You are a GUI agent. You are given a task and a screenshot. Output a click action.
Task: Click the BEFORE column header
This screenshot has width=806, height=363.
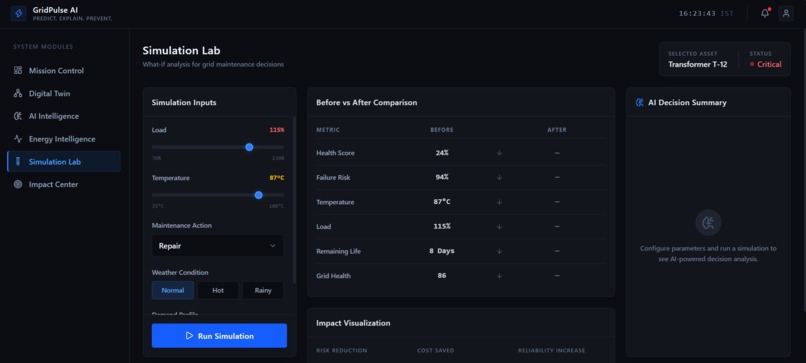click(x=442, y=130)
